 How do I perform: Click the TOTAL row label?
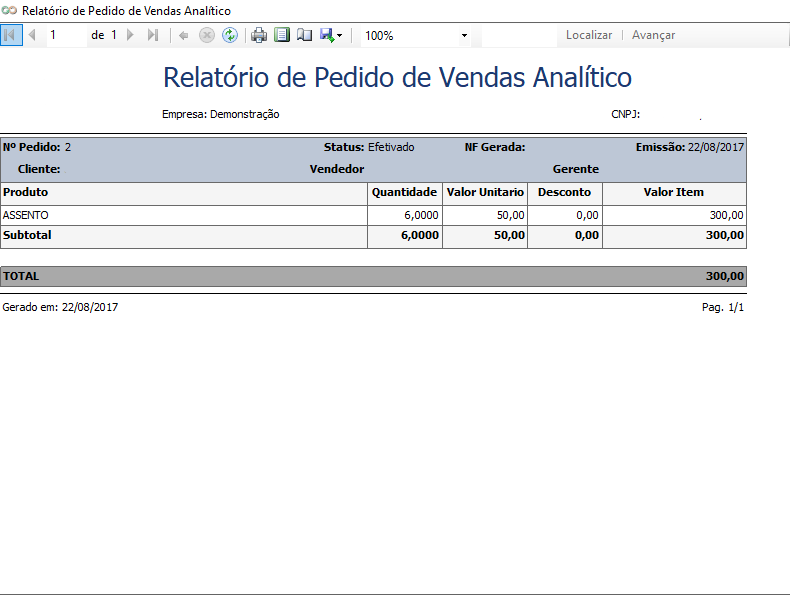click(x=21, y=276)
